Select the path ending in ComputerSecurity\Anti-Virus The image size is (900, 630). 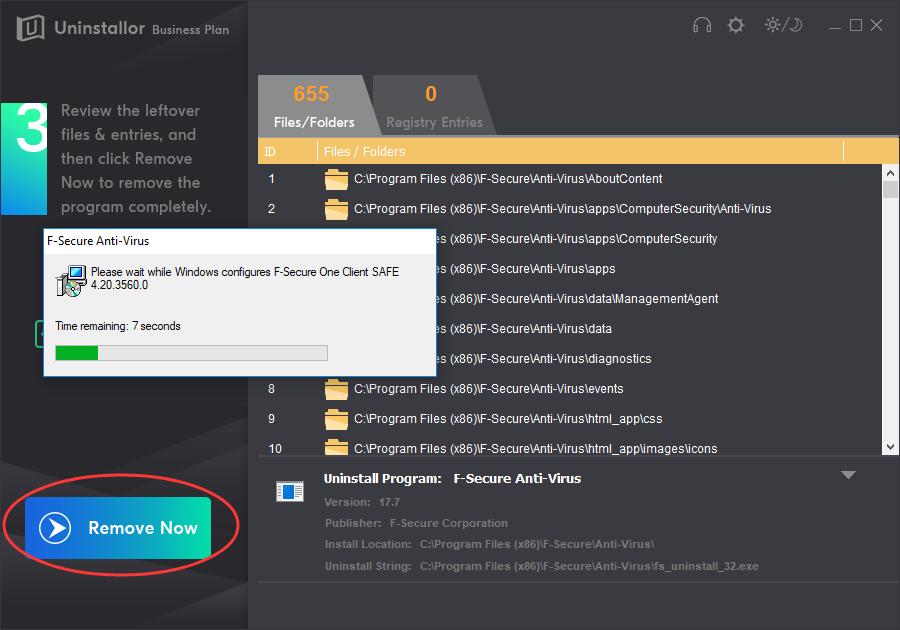click(562, 209)
